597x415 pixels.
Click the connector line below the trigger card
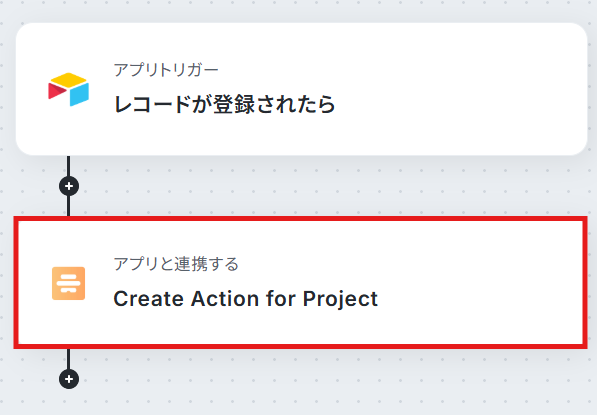[69, 166]
